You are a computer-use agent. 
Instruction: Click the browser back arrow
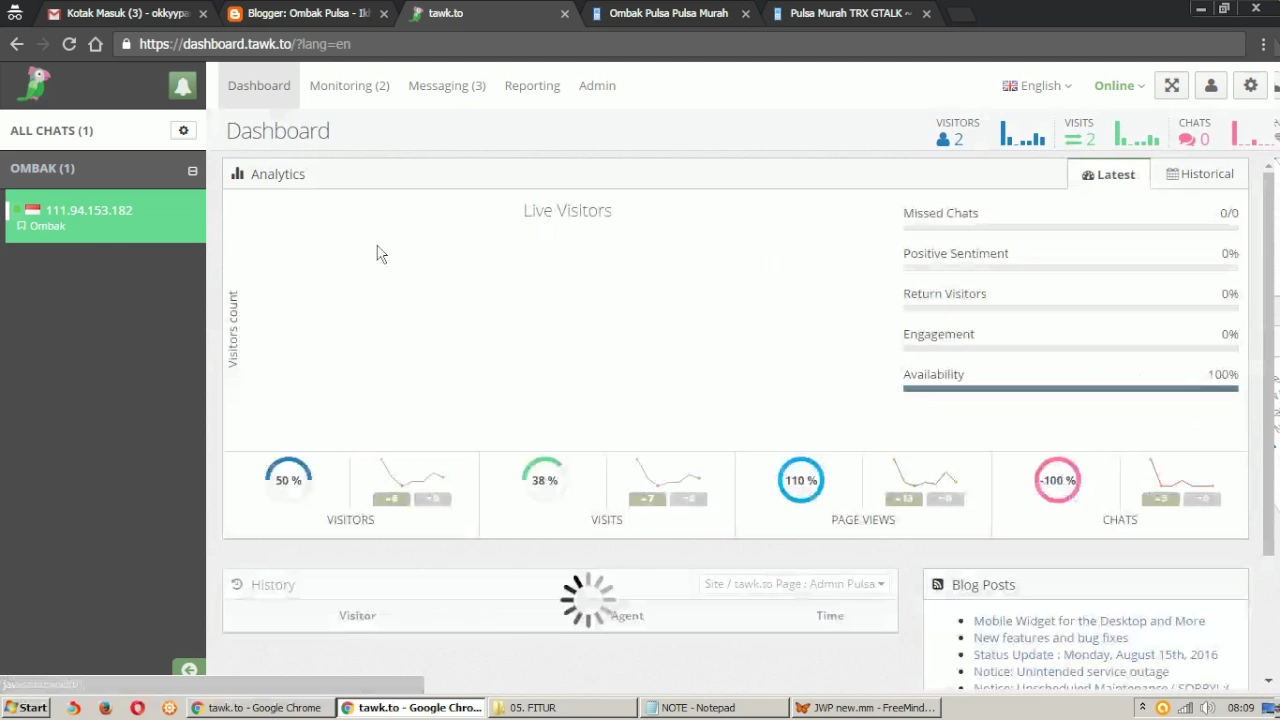coord(17,44)
